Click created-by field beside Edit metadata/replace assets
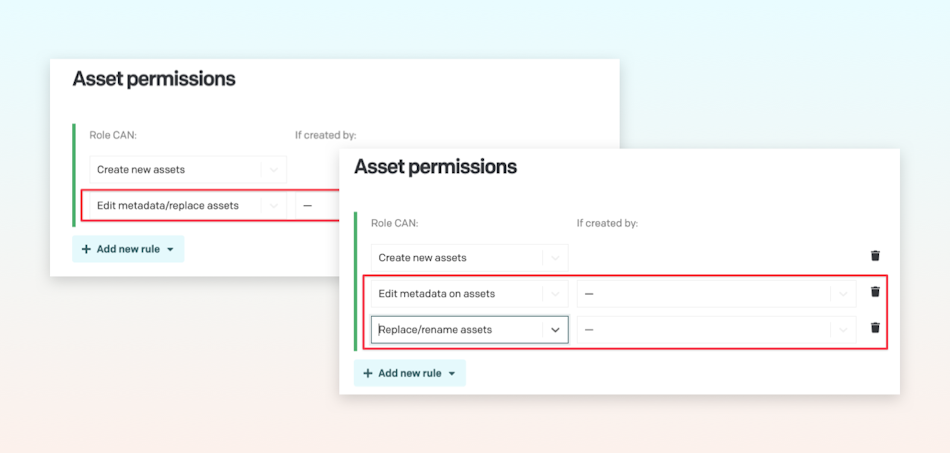This screenshot has width=950, height=453. pyautogui.click(x=317, y=206)
